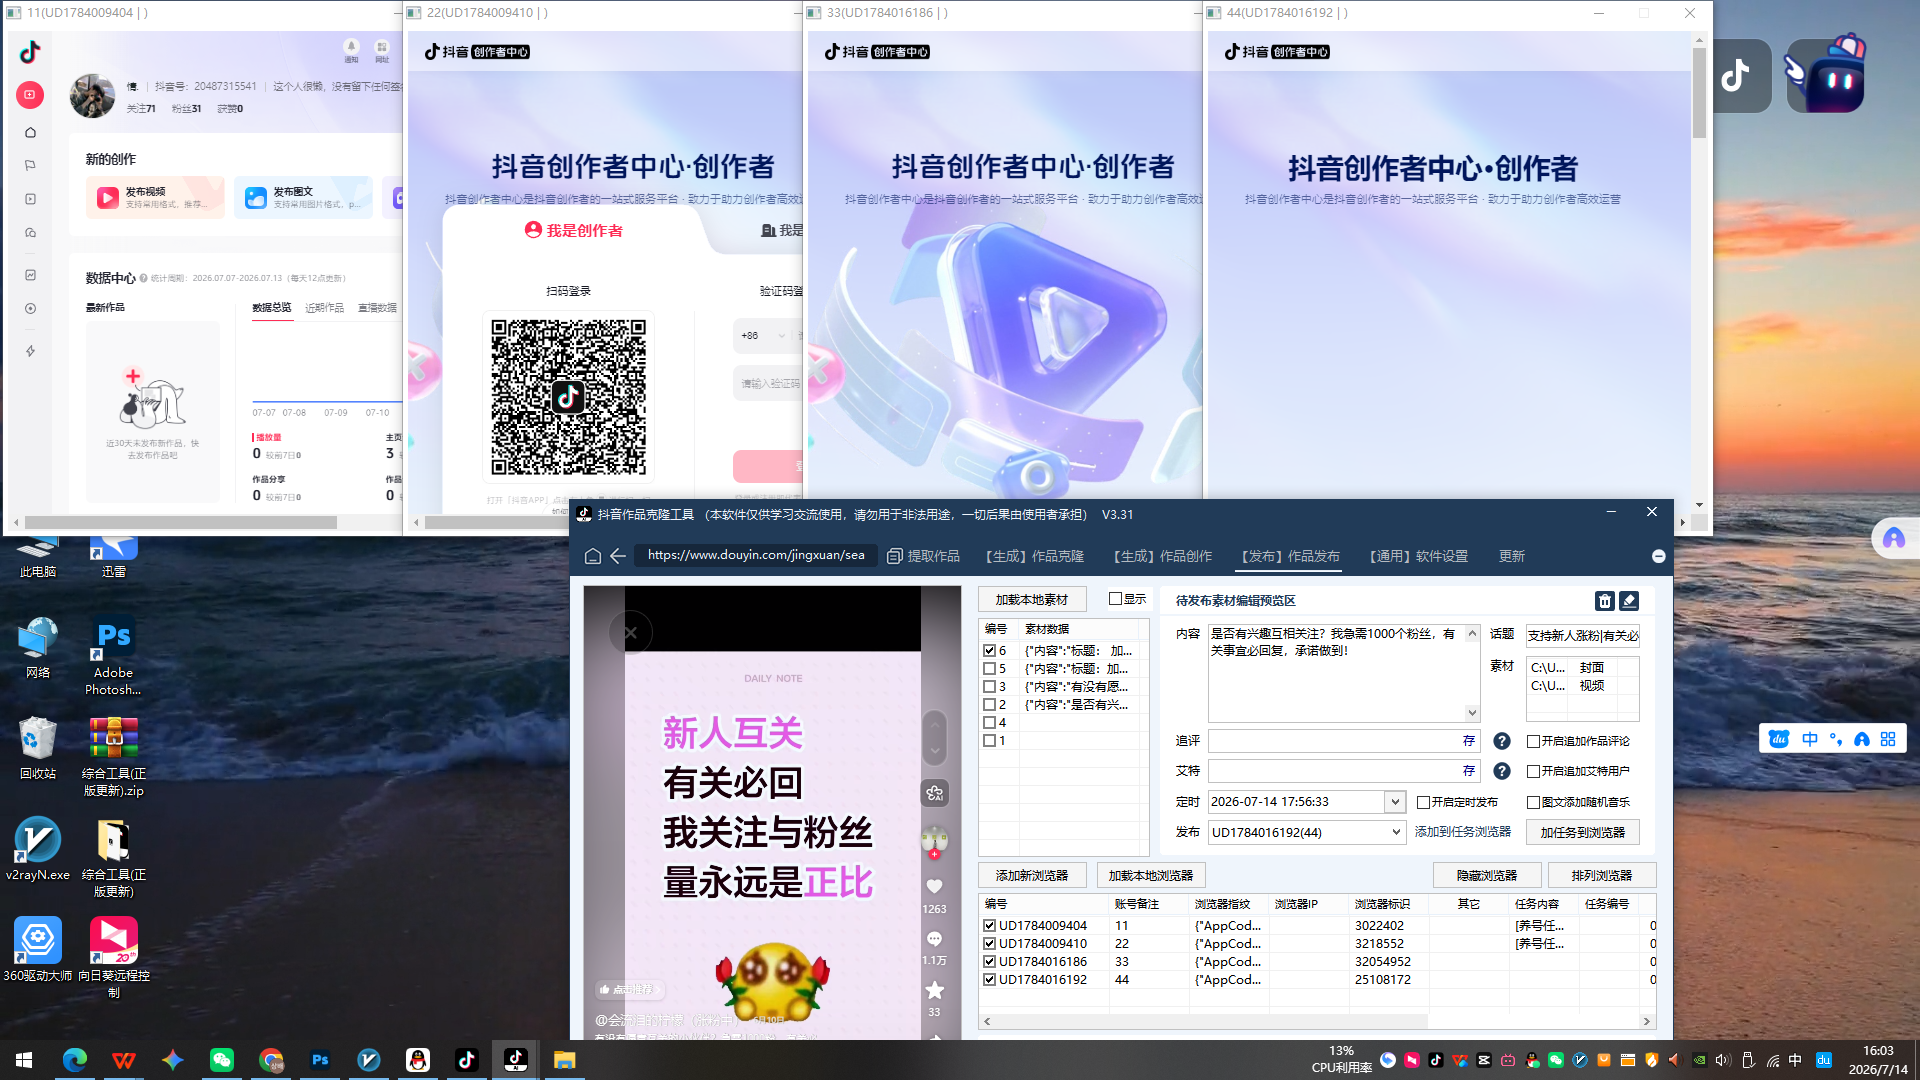
Task: Switch to 【生成】作品克隆 tab
Action: [x=1034, y=557]
